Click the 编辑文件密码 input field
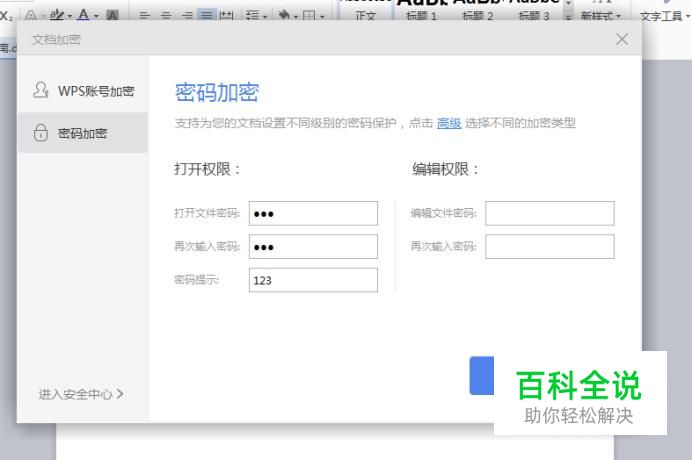This screenshot has width=692, height=460. (x=549, y=213)
